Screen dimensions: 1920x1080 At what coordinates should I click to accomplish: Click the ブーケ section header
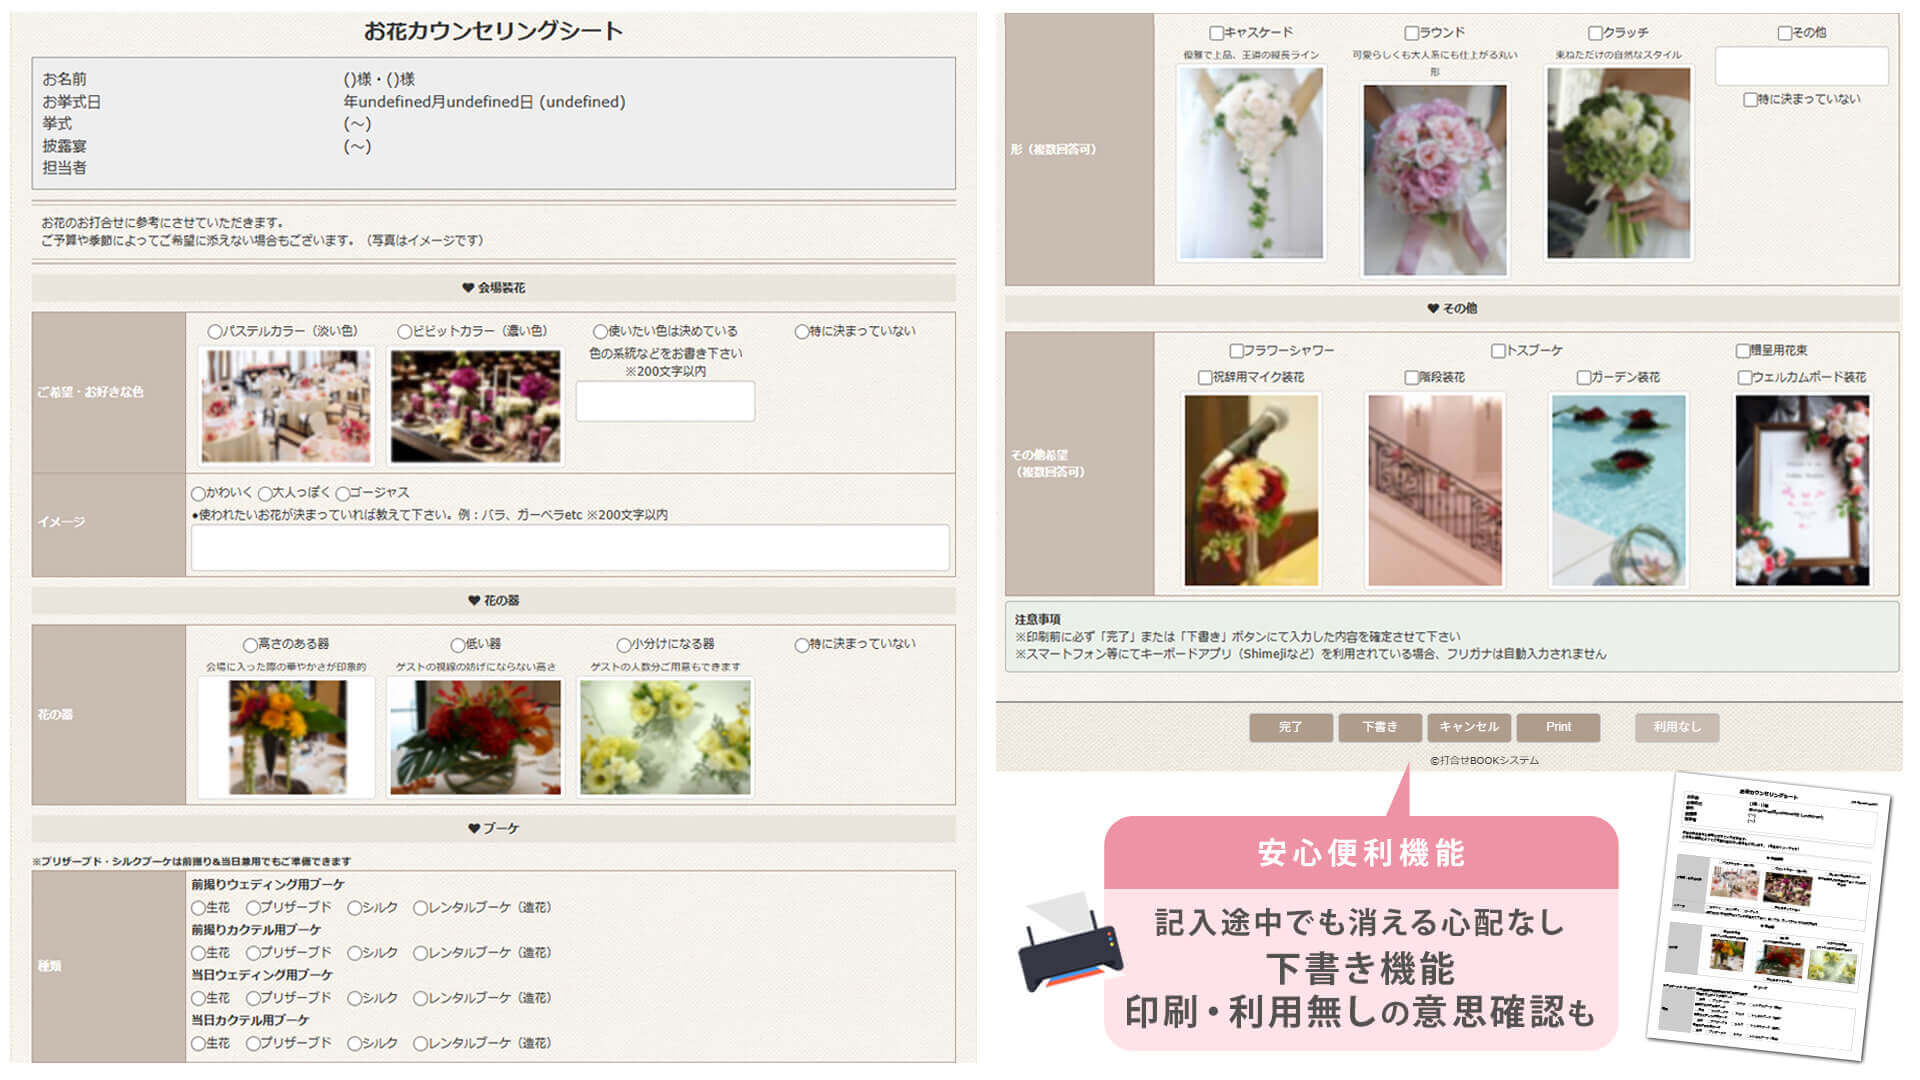[x=494, y=829]
